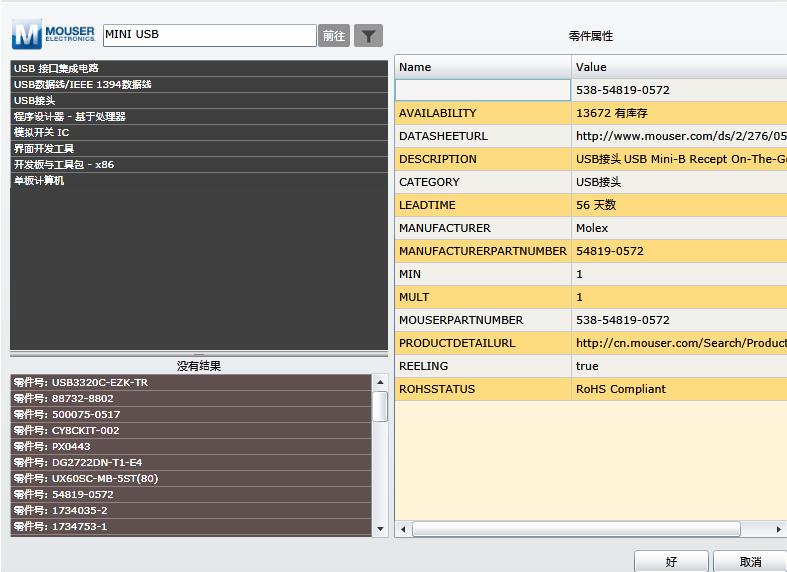Click the datasheet URL value cell
The width and height of the screenshot is (787, 572).
coord(679,136)
